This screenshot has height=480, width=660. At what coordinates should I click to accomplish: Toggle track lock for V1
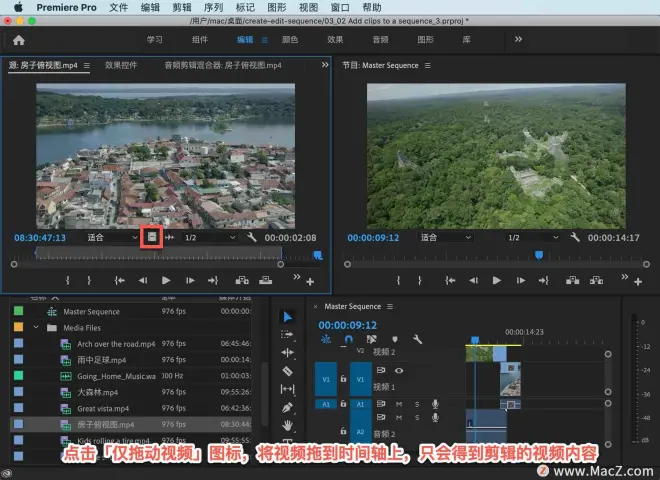tap(343, 379)
